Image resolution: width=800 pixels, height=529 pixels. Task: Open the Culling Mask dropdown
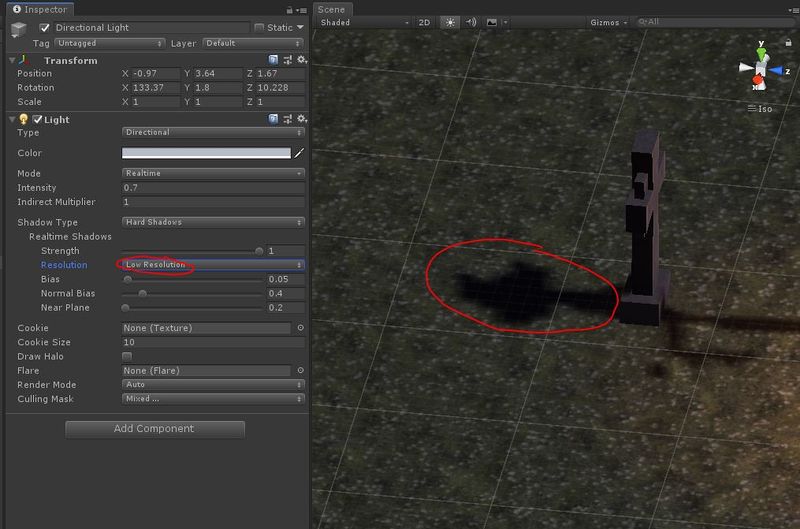point(213,398)
